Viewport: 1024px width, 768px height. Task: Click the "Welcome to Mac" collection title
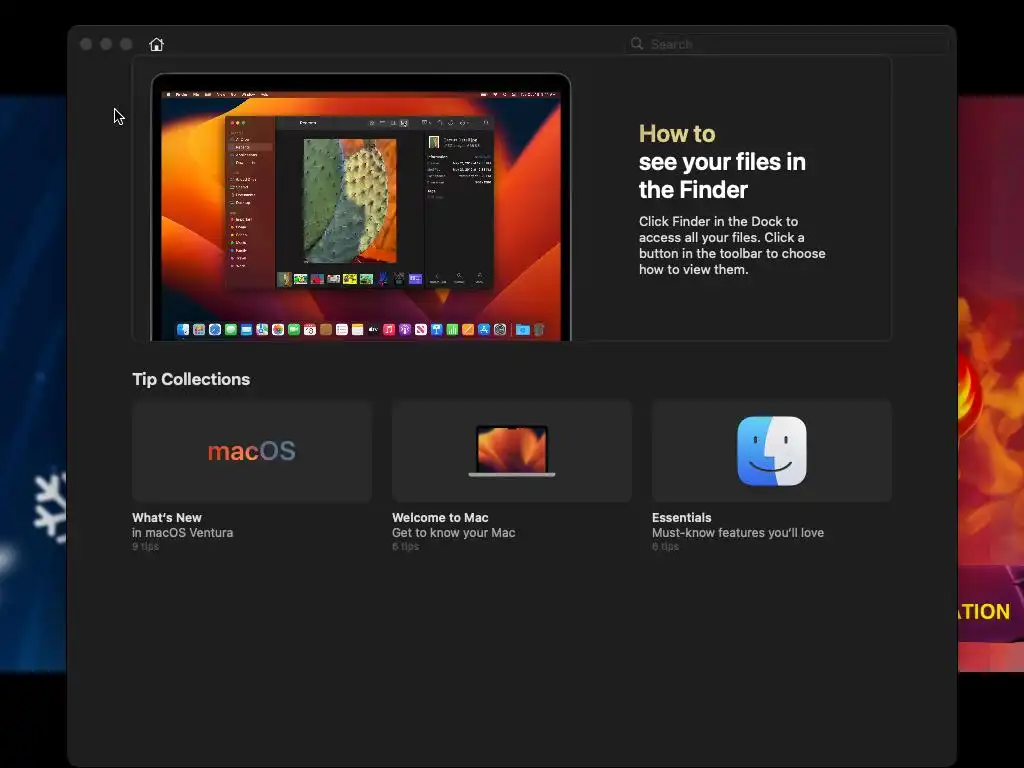[x=440, y=517]
